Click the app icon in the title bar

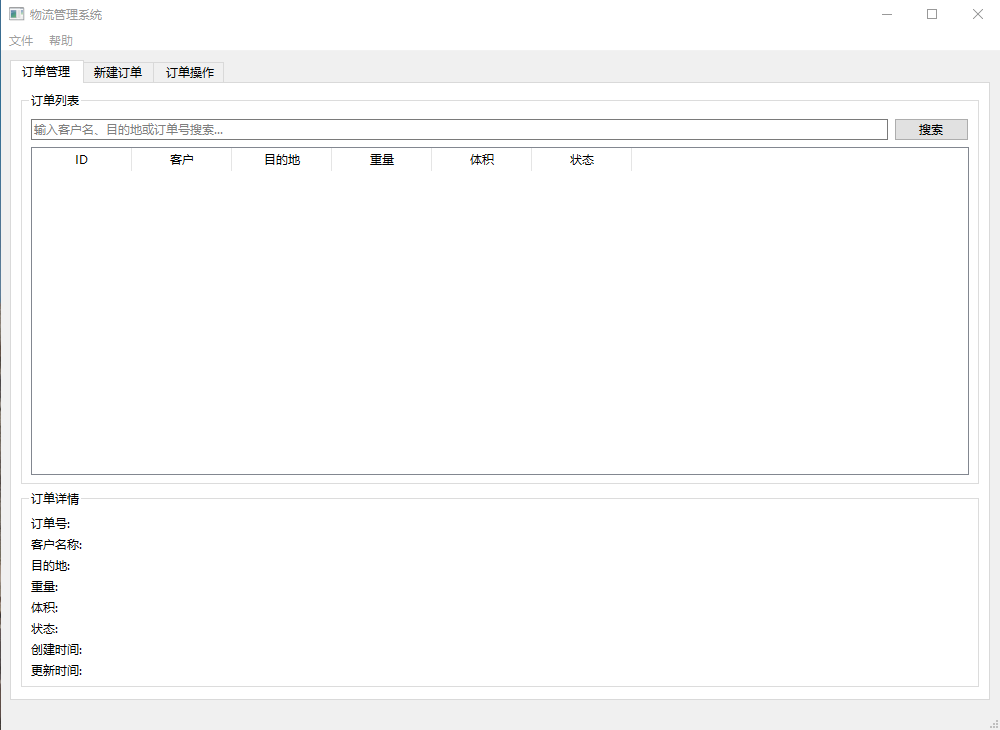(x=16, y=15)
